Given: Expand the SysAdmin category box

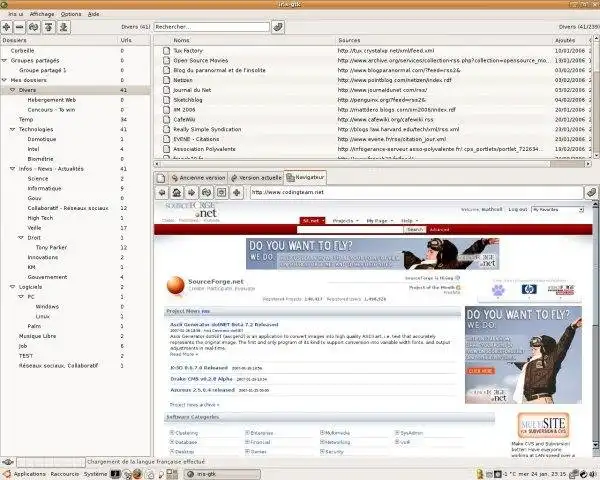Looking at the screenshot, I should tap(397, 433).
